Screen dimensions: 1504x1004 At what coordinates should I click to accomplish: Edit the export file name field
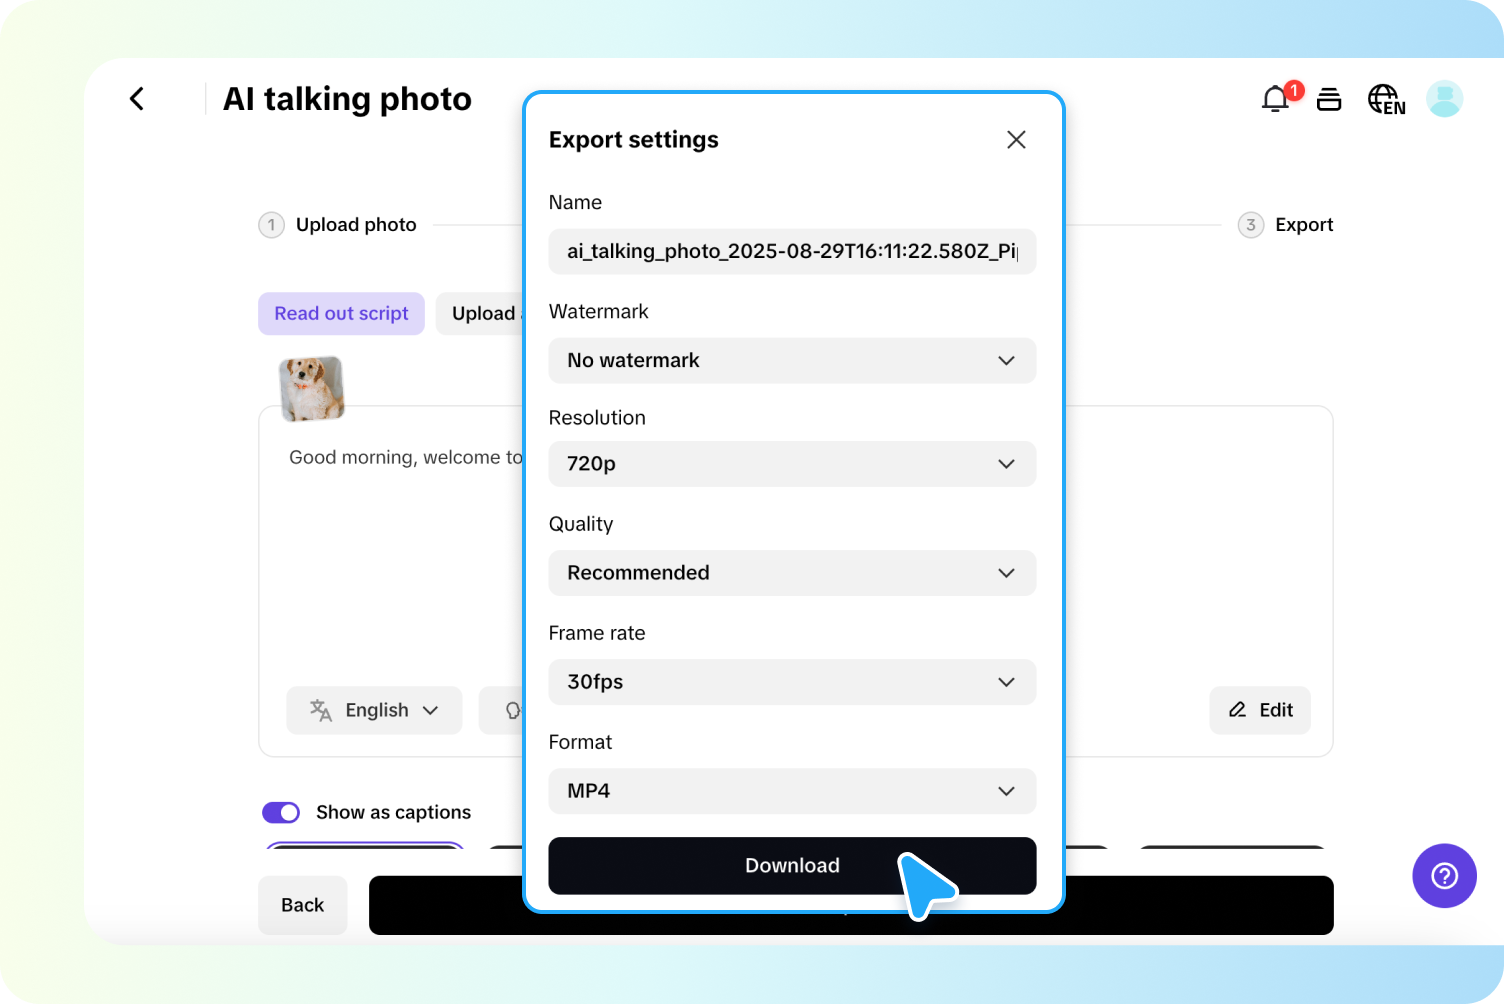(792, 252)
